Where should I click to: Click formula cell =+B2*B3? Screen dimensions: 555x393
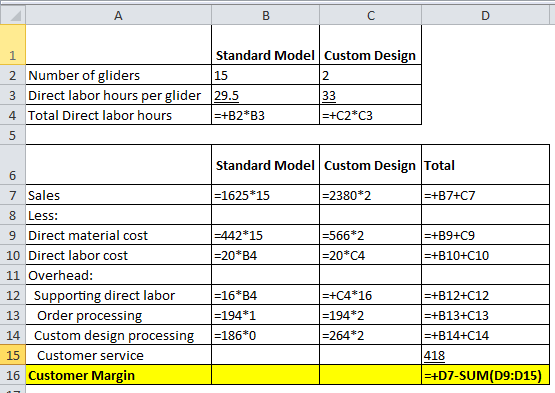tap(265, 115)
